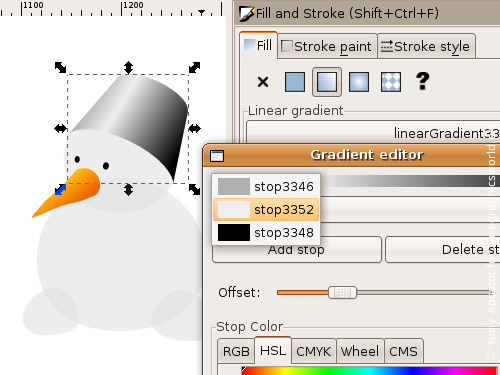Pick stop3348 black stop entry
This screenshot has height=375, width=500.
pos(266,232)
